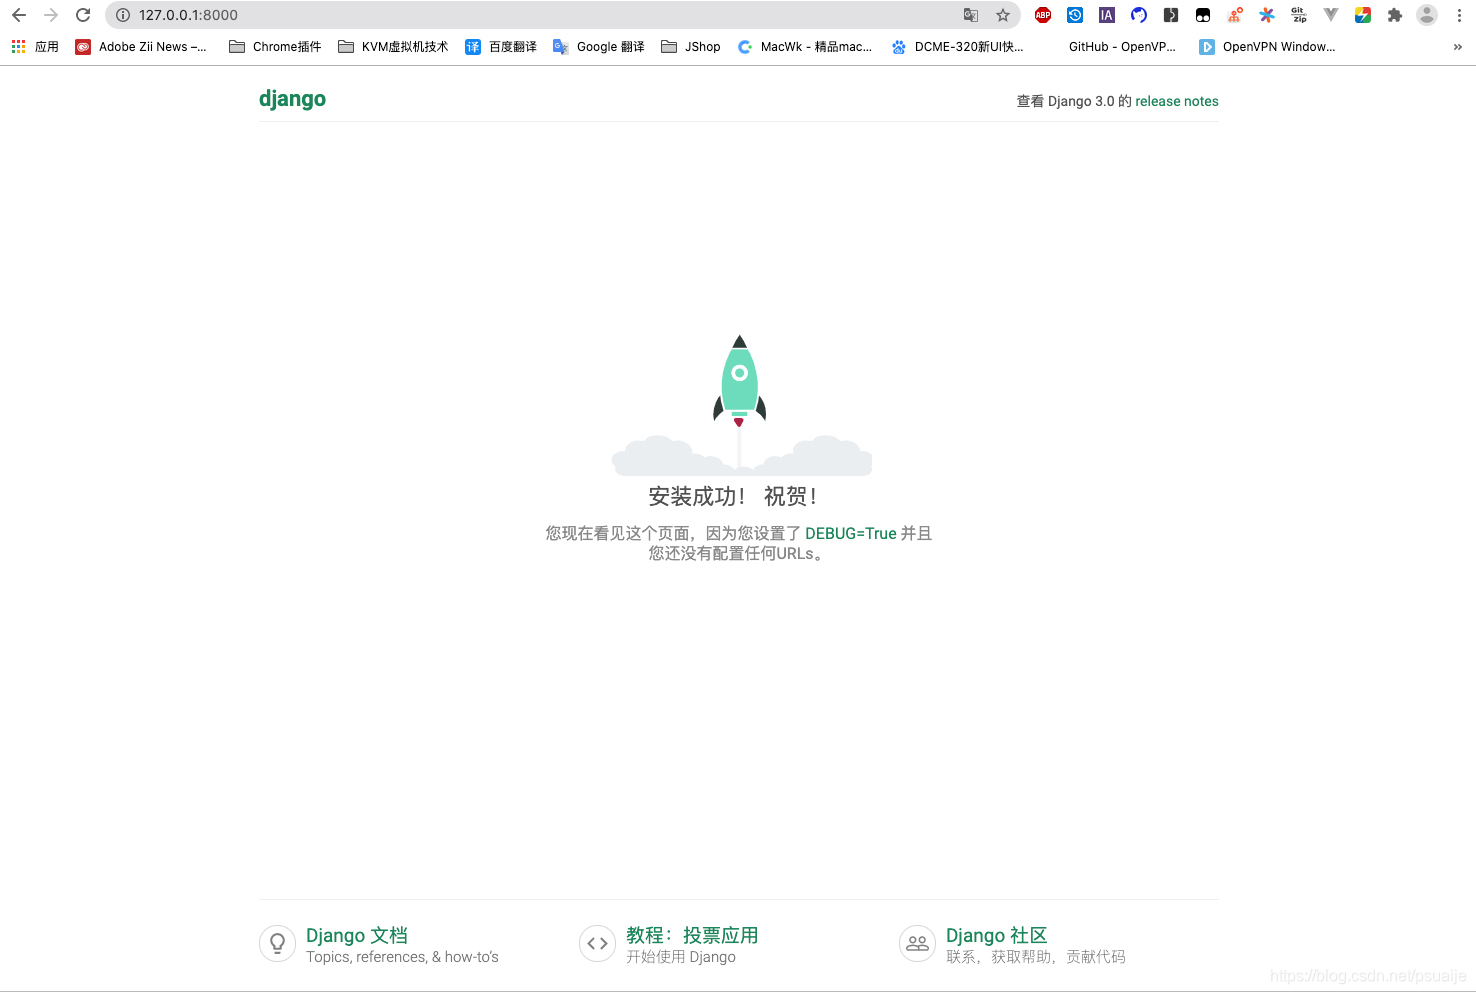Bookmark this page with the star
Viewport: 1476px width, 994px height.
pyautogui.click(x=1003, y=15)
